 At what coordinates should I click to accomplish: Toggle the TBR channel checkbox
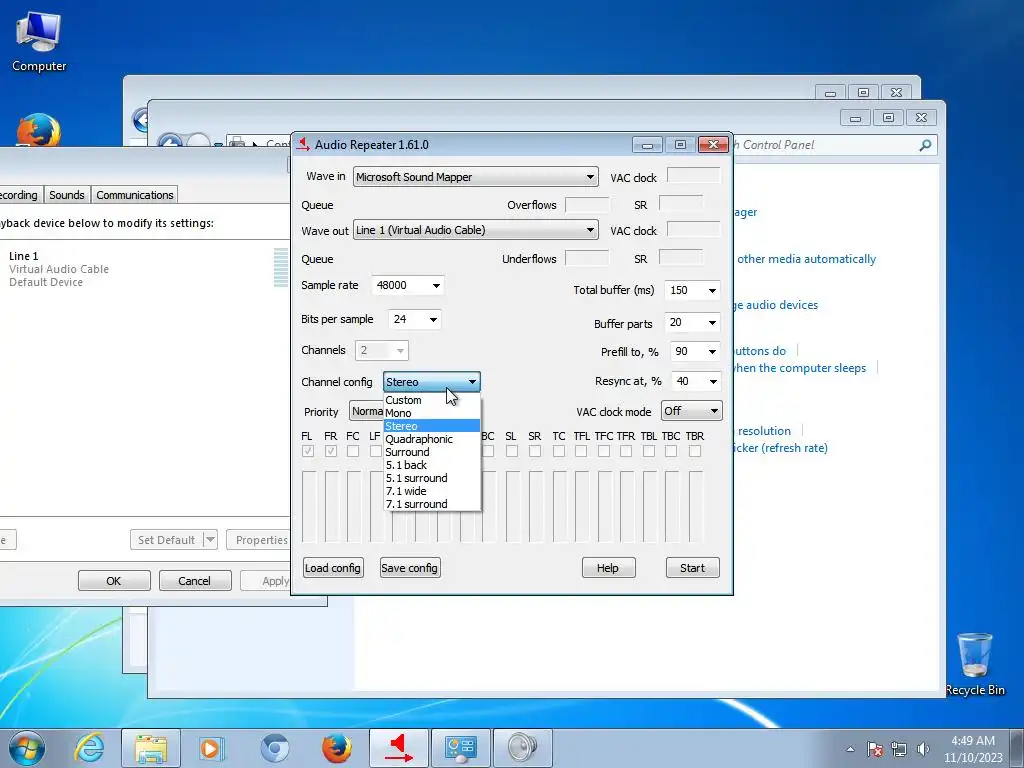tap(695, 451)
